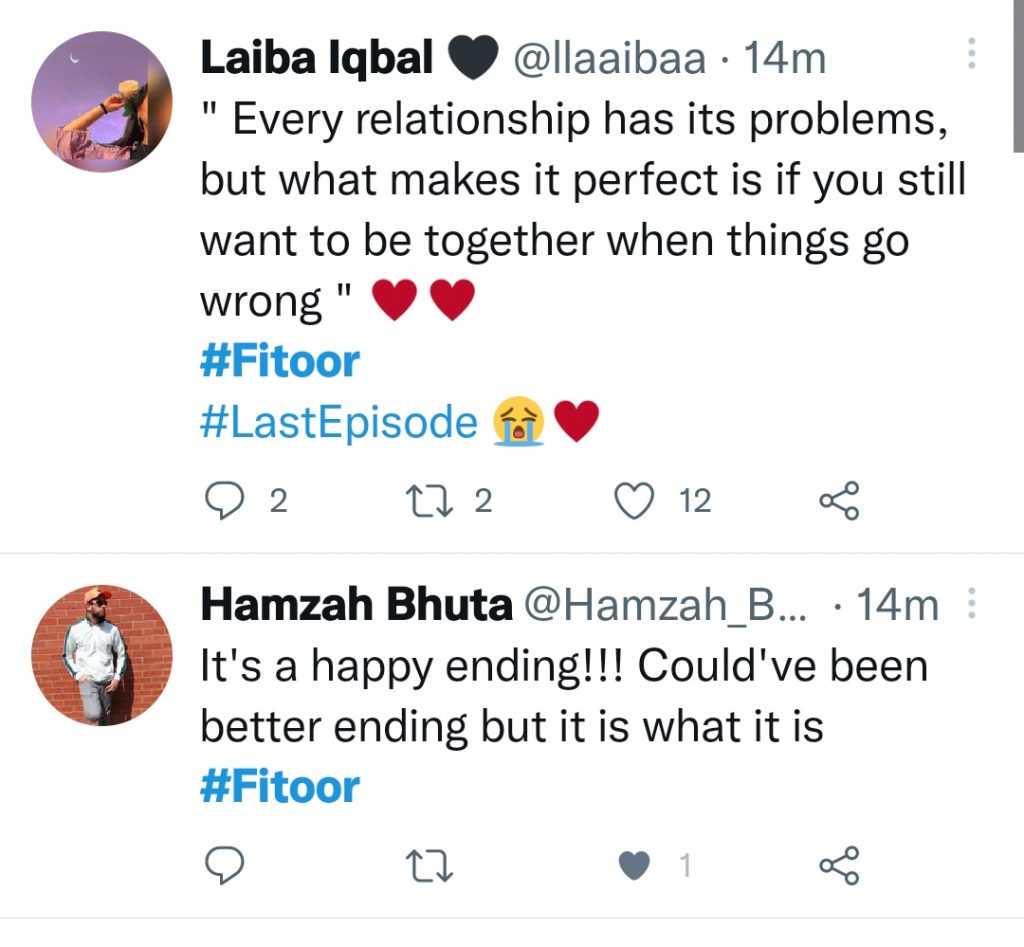This screenshot has height=947, width=1024.
Task: Retweet Laiba Iqbal's Fitoor tweet
Action: [x=429, y=501]
